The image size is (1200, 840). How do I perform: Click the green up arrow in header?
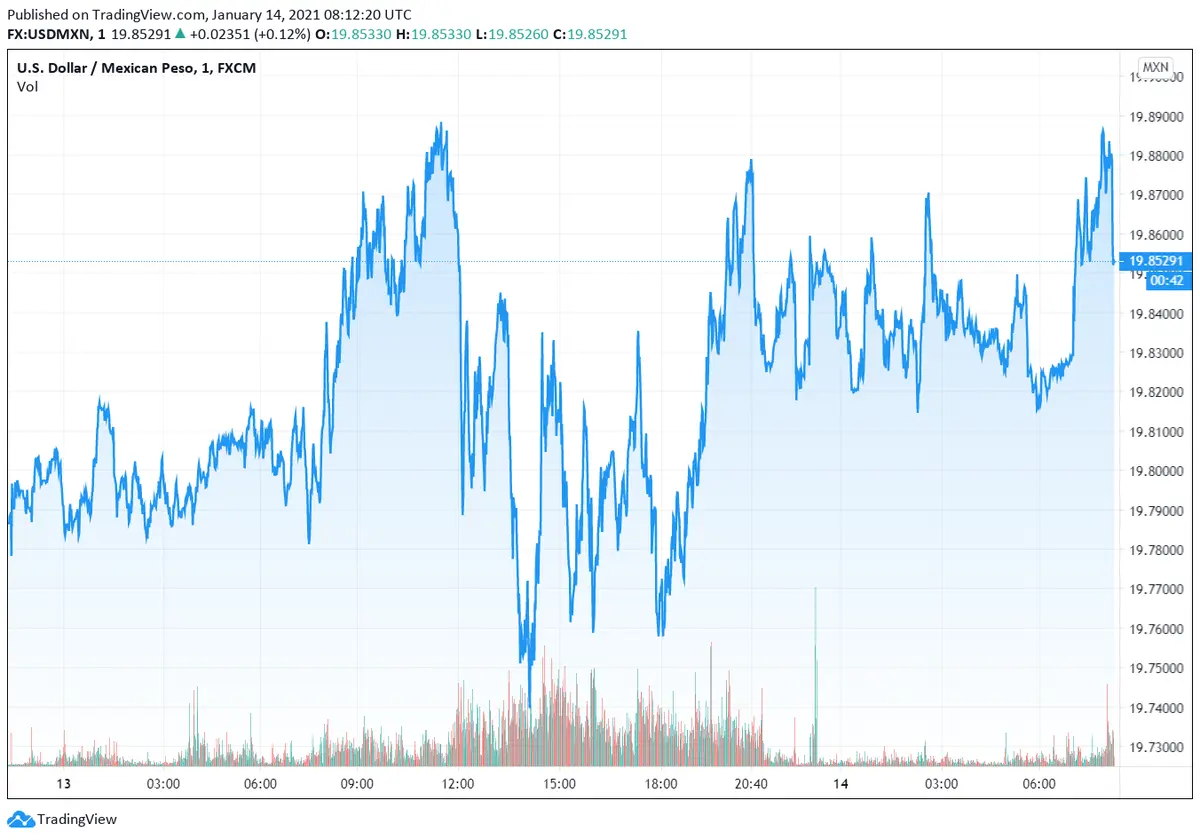(179, 34)
